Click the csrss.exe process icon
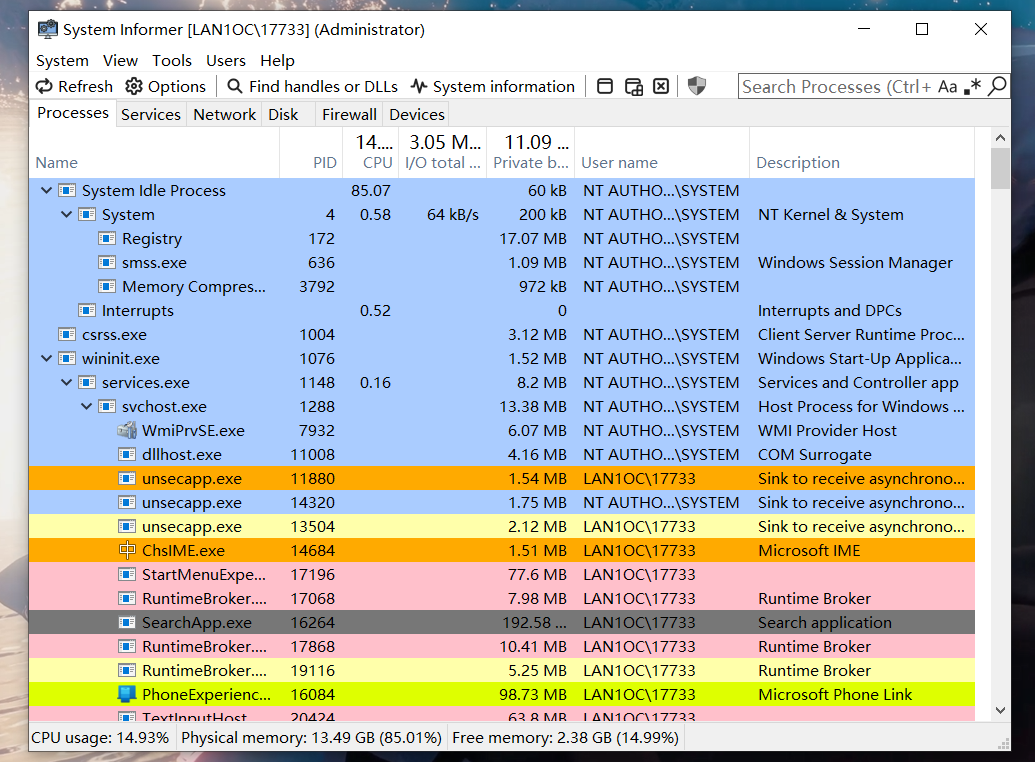This screenshot has height=762, width=1035. pyautogui.click(x=67, y=335)
